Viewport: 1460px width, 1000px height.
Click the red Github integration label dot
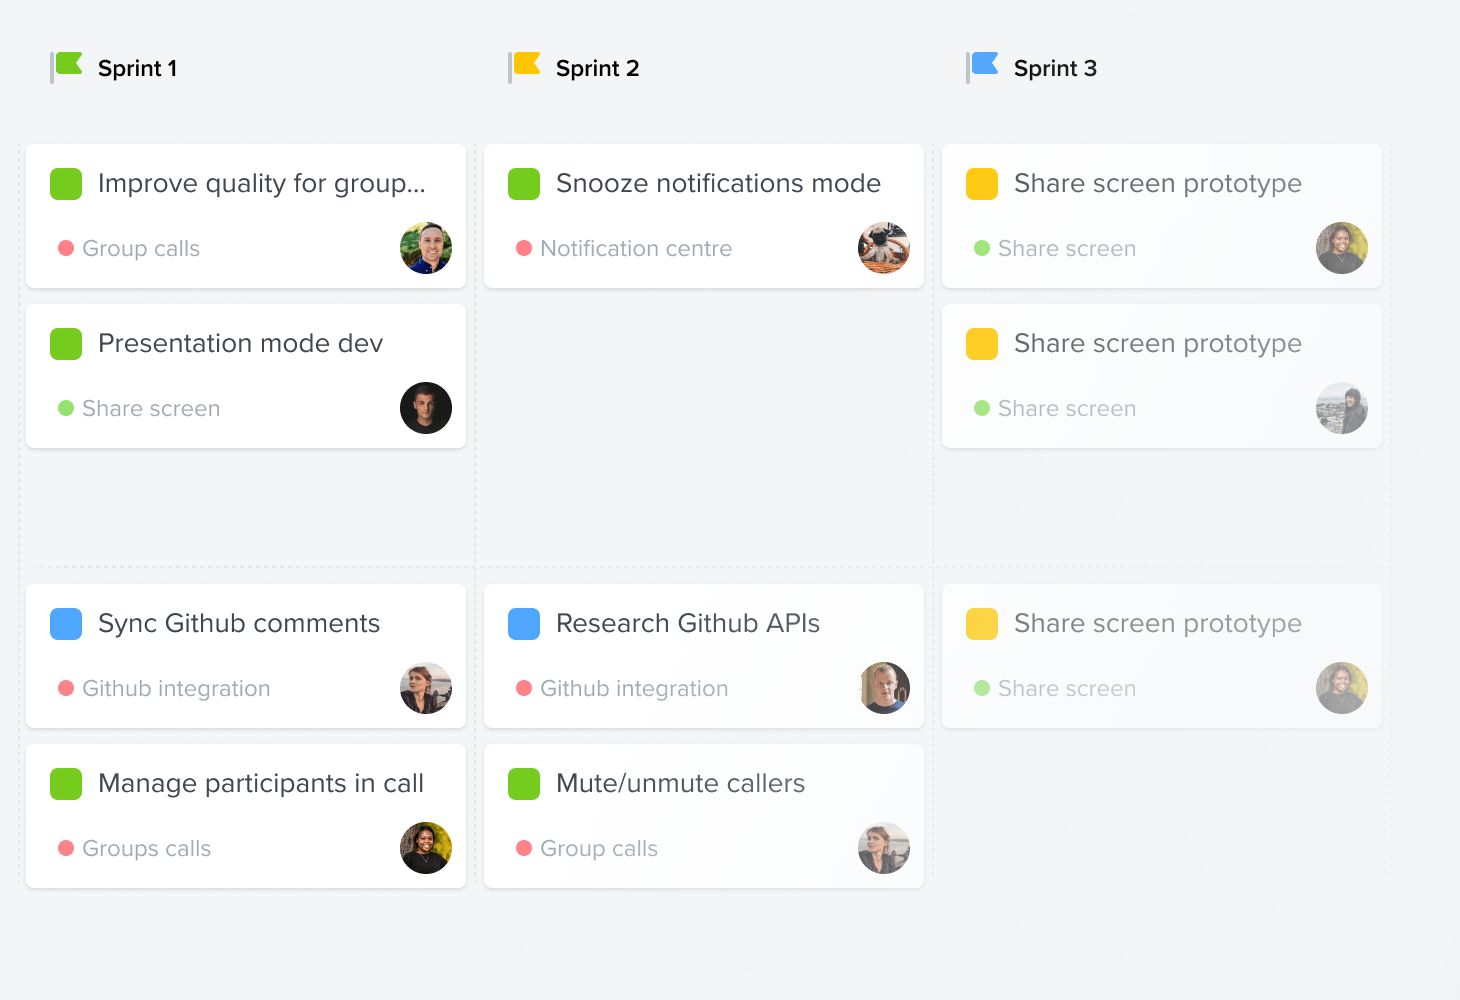coord(66,688)
